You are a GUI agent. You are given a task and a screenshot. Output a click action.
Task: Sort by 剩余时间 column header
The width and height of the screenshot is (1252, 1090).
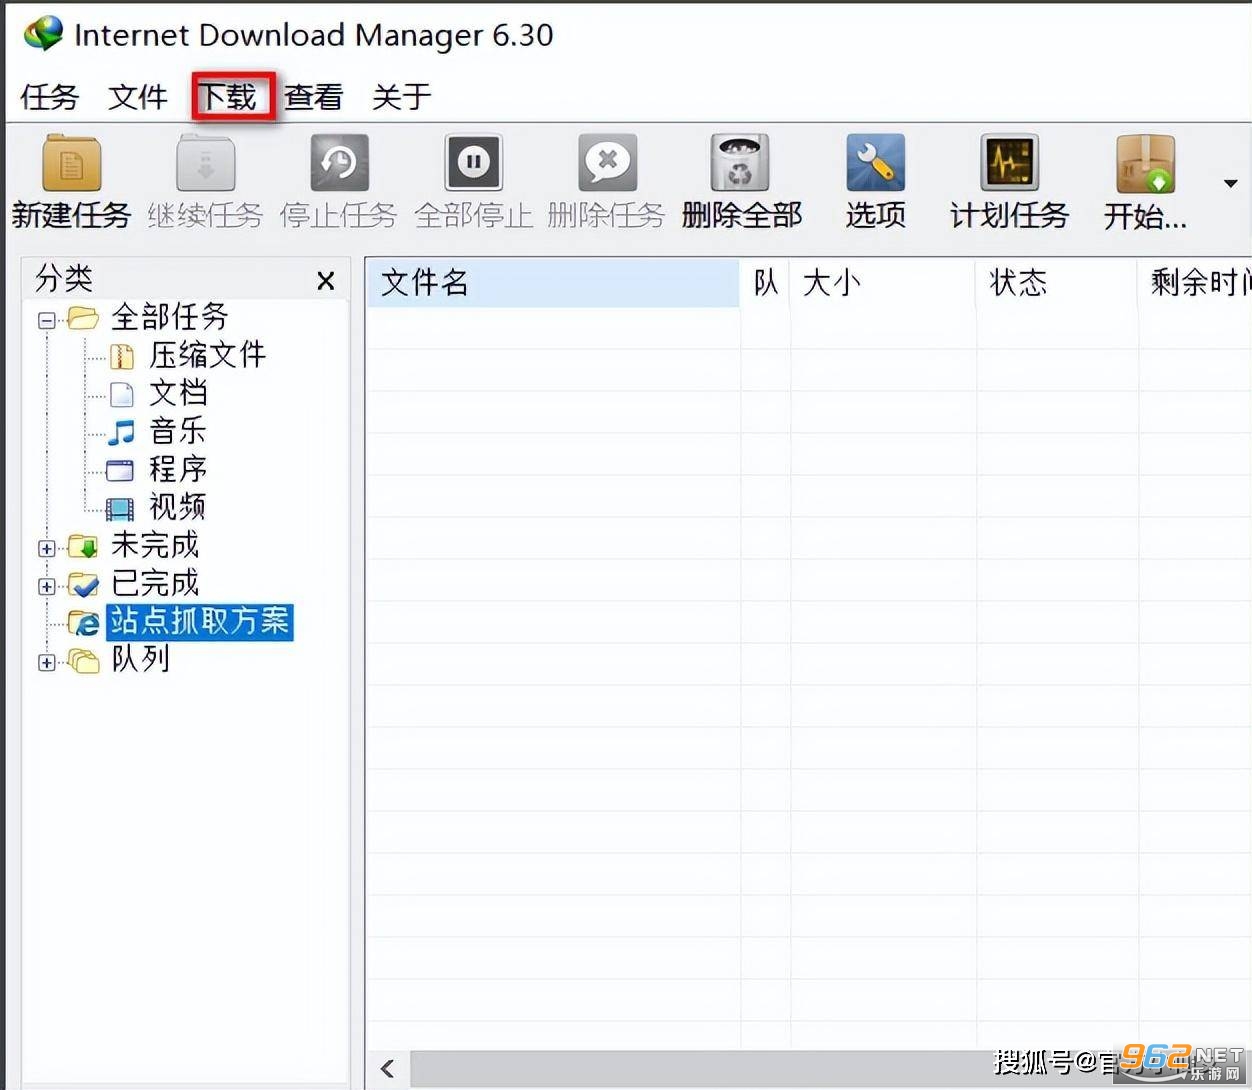coord(1196,283)
